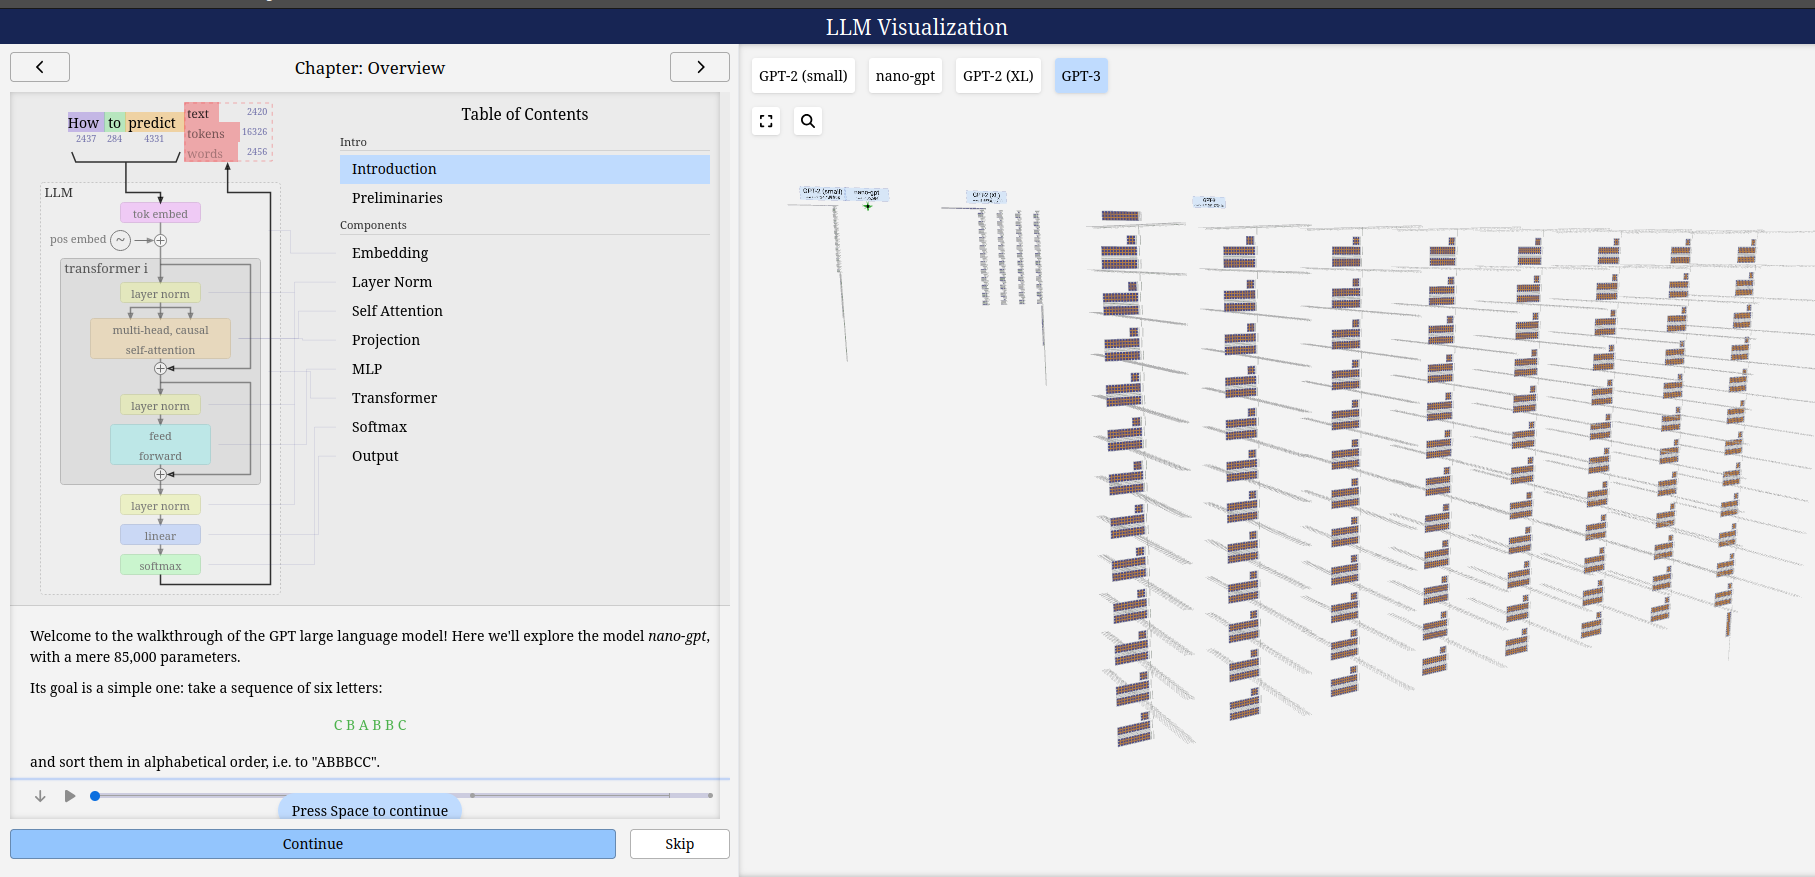The width and height of the screenshot is (1815, 877).
Task: Click the 'Press Space to continue' hint
Action: (x=370, y=808)
